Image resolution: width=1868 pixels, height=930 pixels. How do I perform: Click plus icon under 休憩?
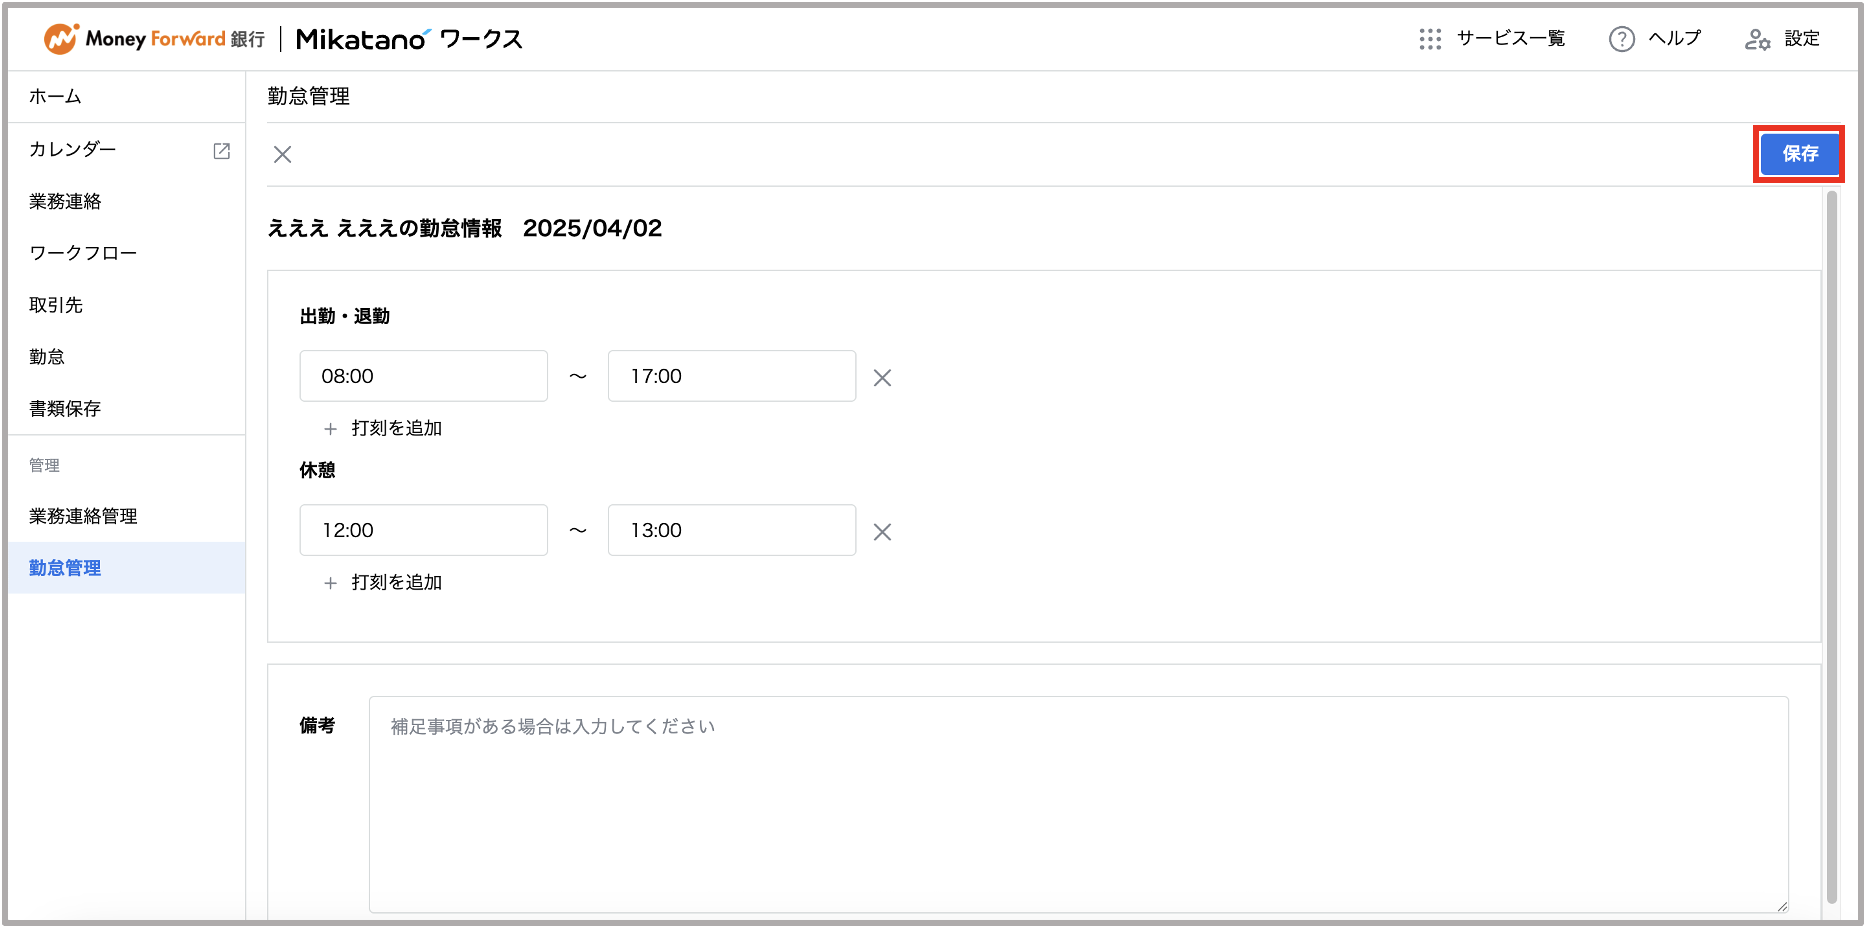[330, 583]
